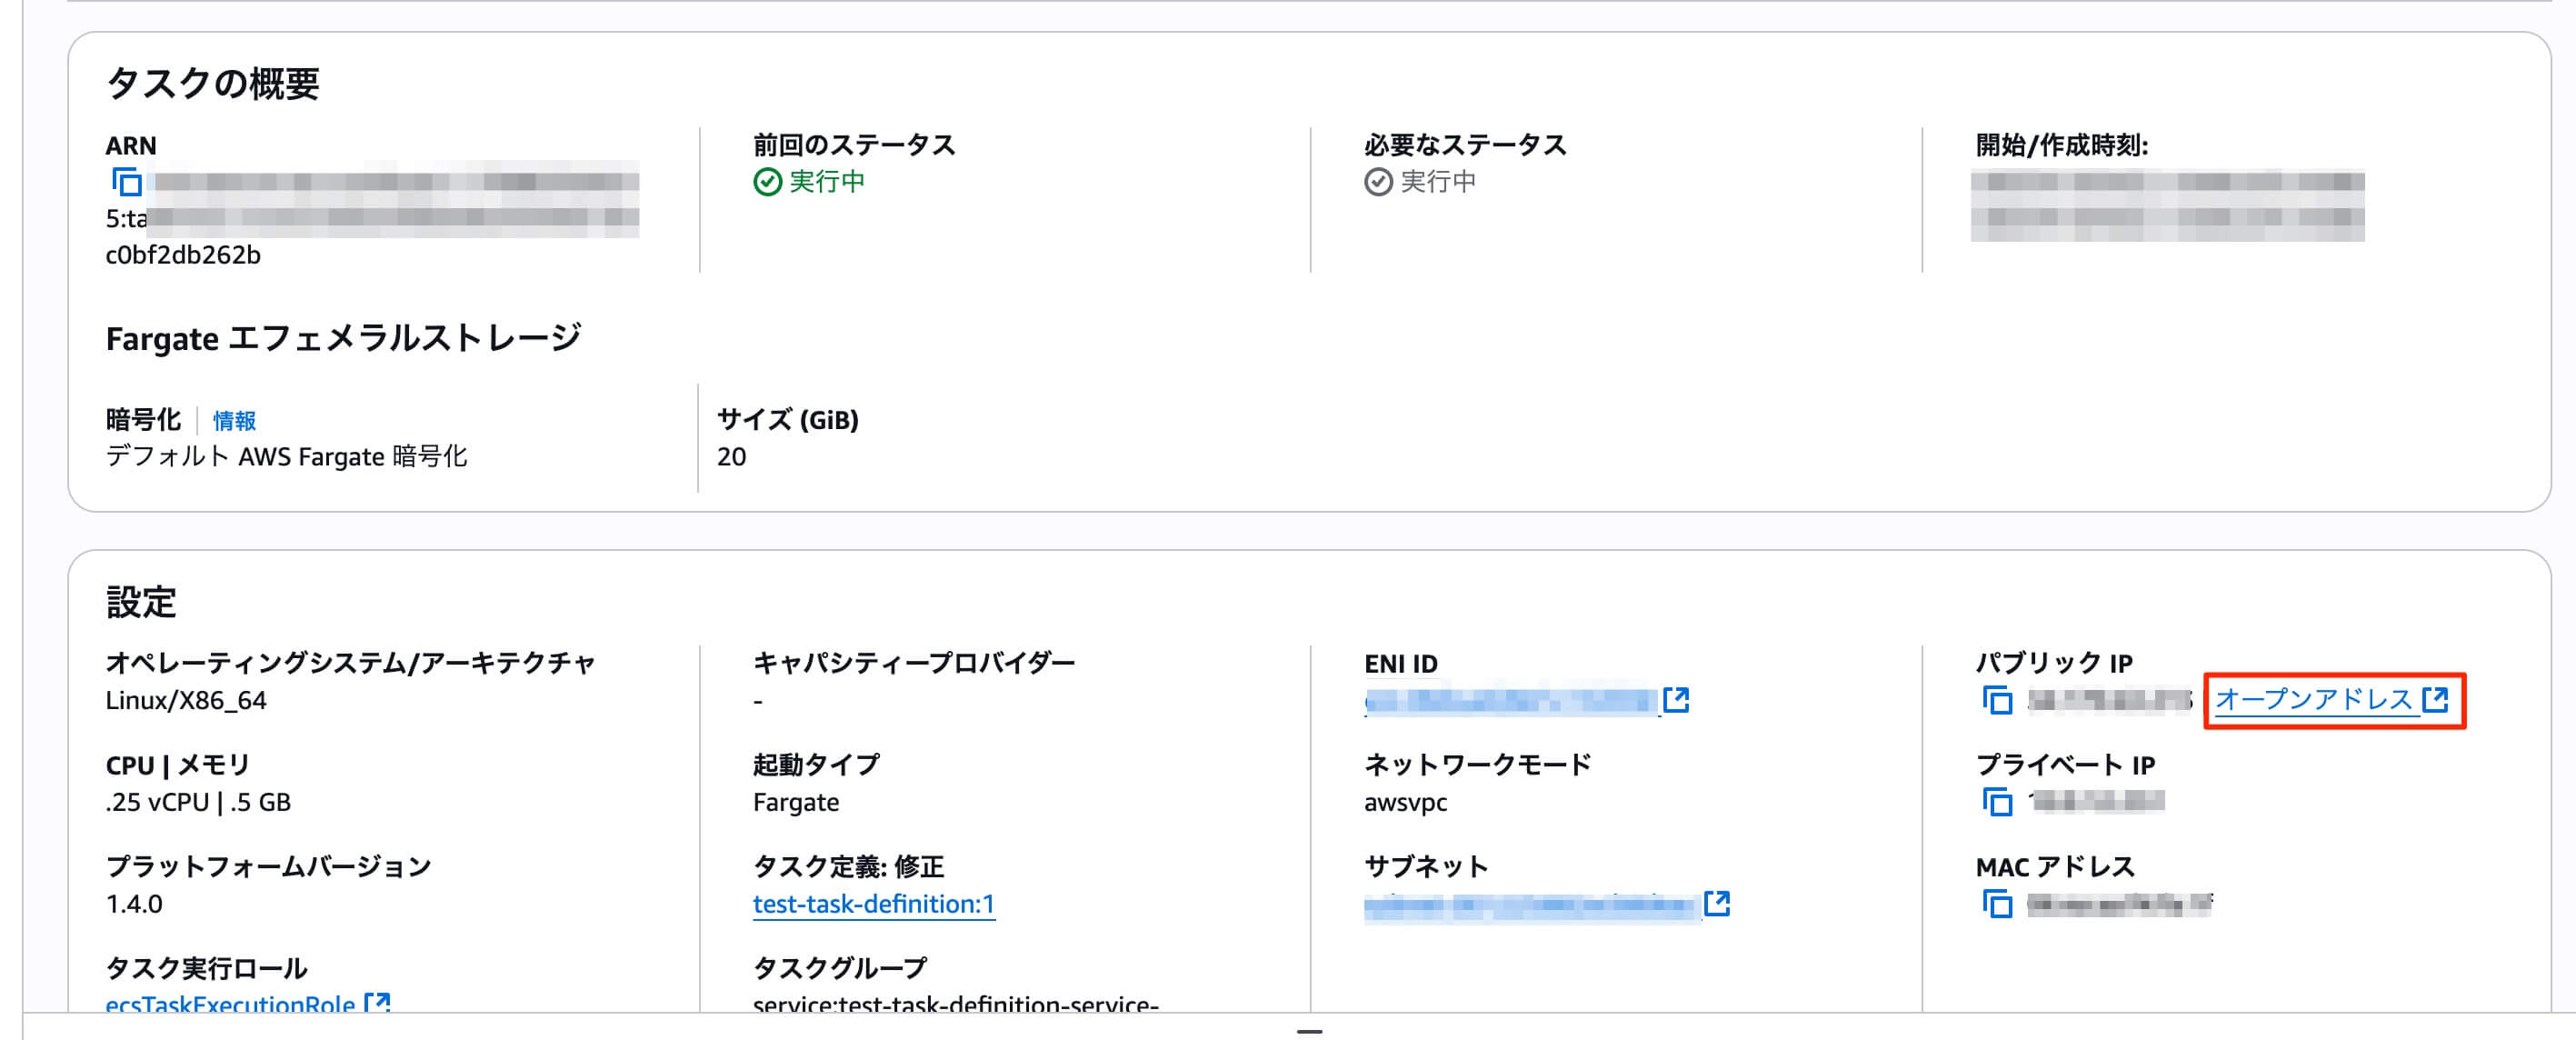The height and width of the screenshot is (1040, 2576).
Task: Click the タスクの概要 section heading
Action: point(212,83)
